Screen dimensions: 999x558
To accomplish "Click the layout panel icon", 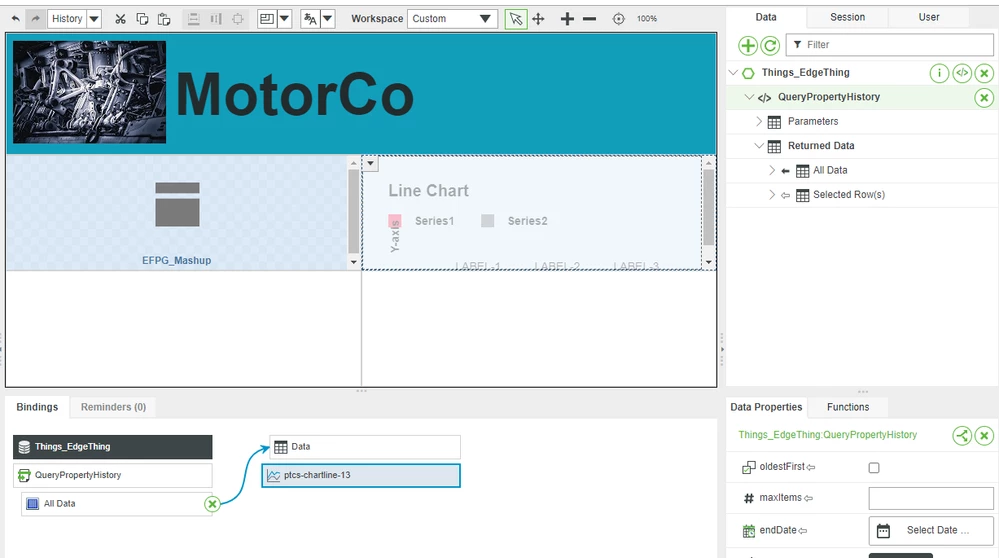I will 267,18.
